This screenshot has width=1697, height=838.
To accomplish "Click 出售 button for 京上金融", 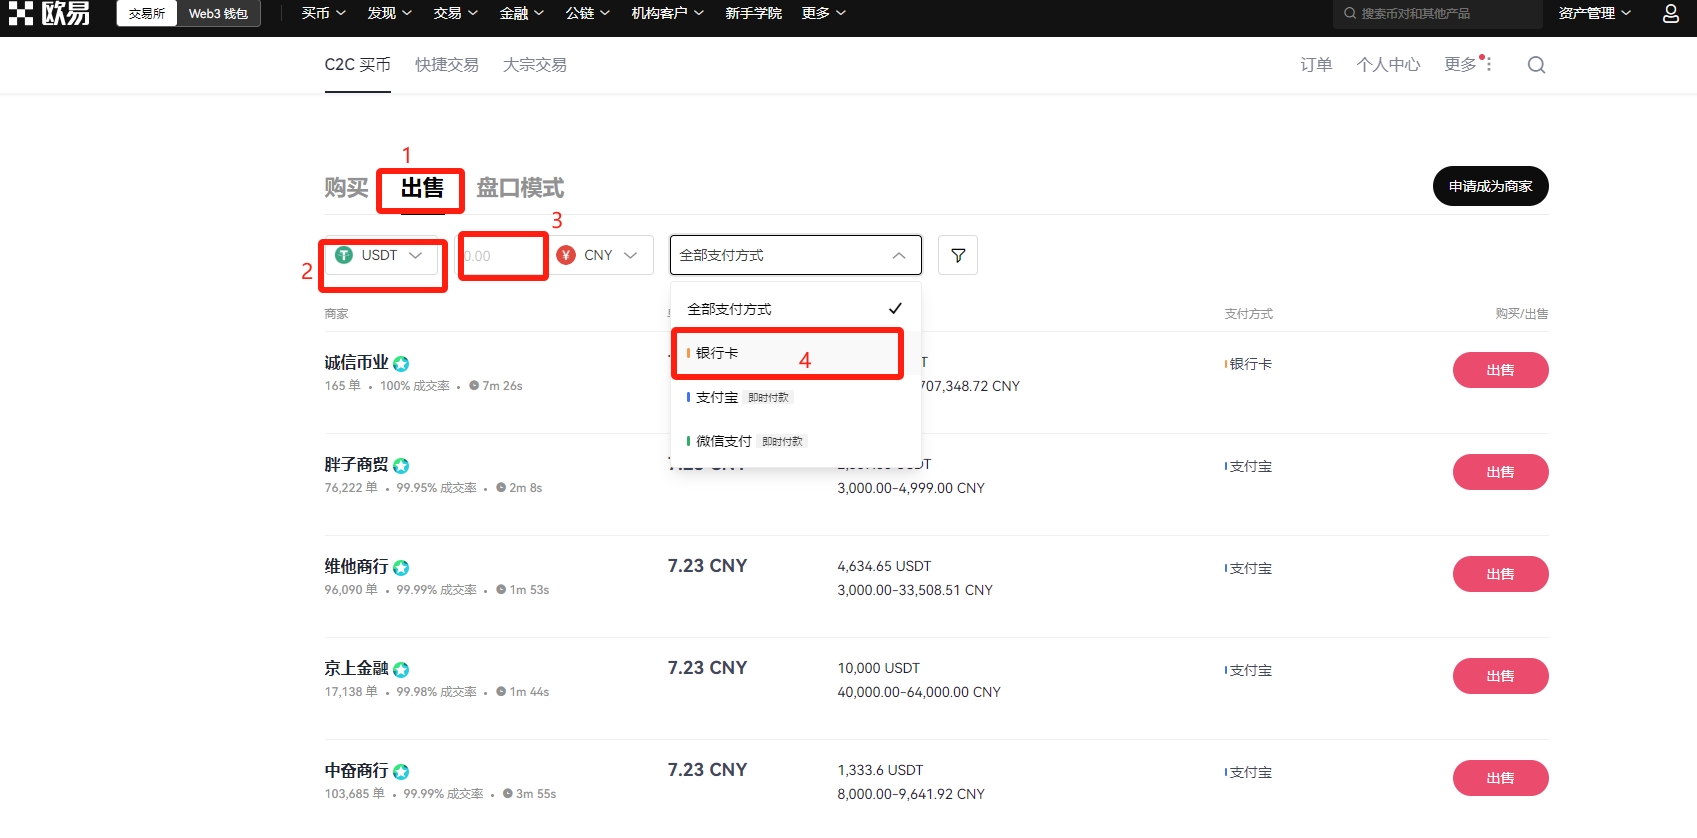I will [x=1500, y=676].
